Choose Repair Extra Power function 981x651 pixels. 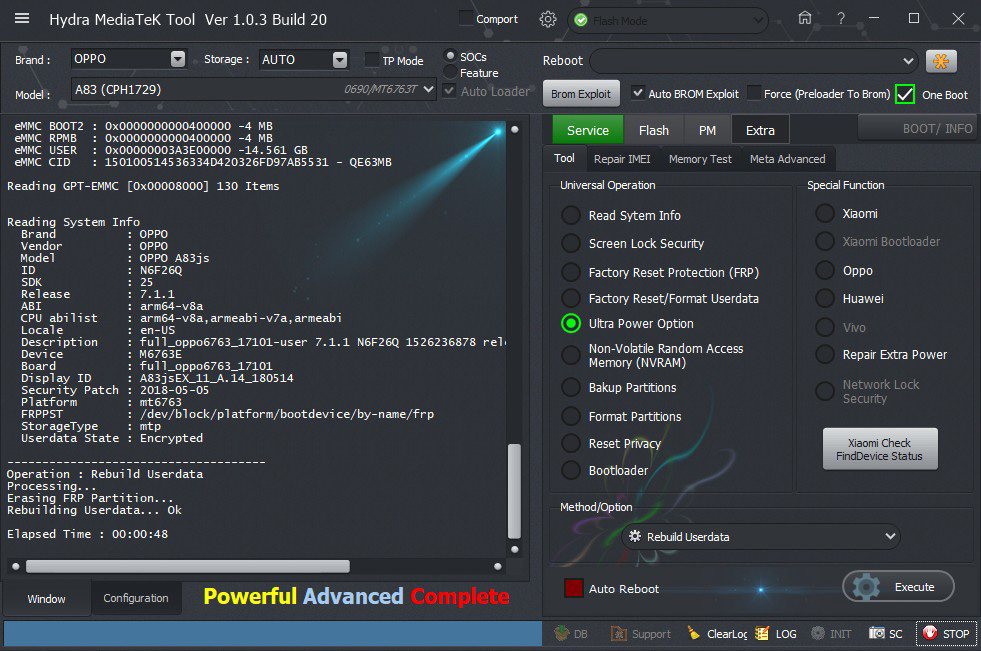coord(825,354)
